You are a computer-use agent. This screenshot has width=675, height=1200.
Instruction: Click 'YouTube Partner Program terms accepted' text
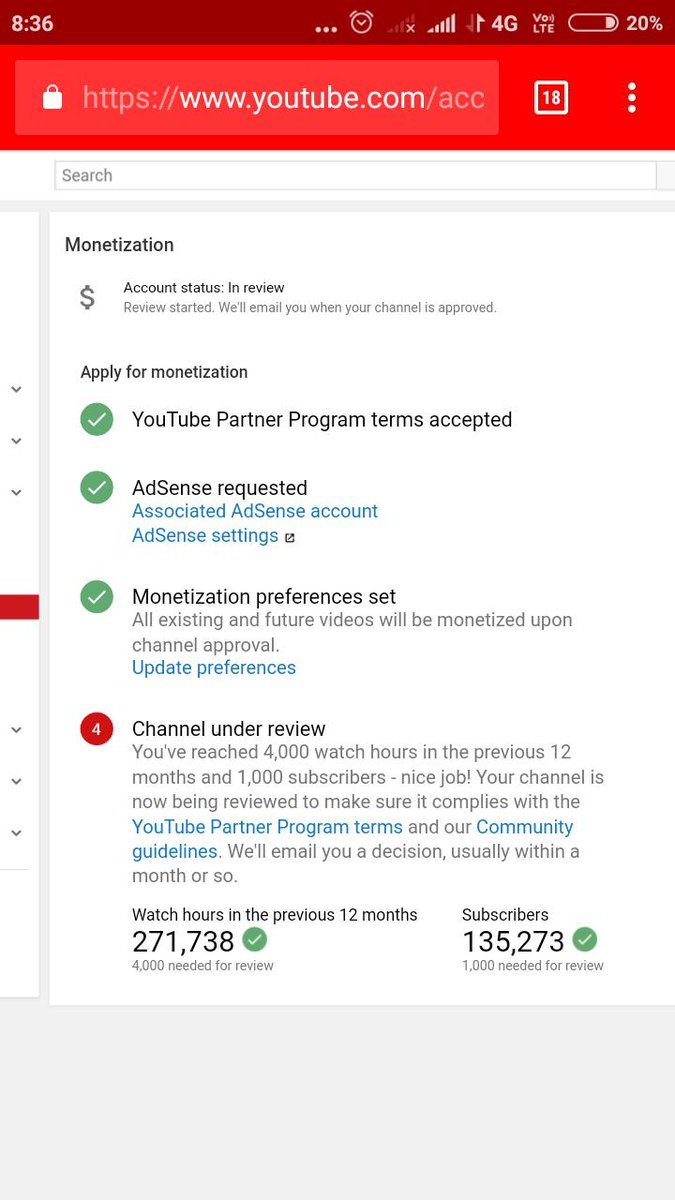(322, 420)
